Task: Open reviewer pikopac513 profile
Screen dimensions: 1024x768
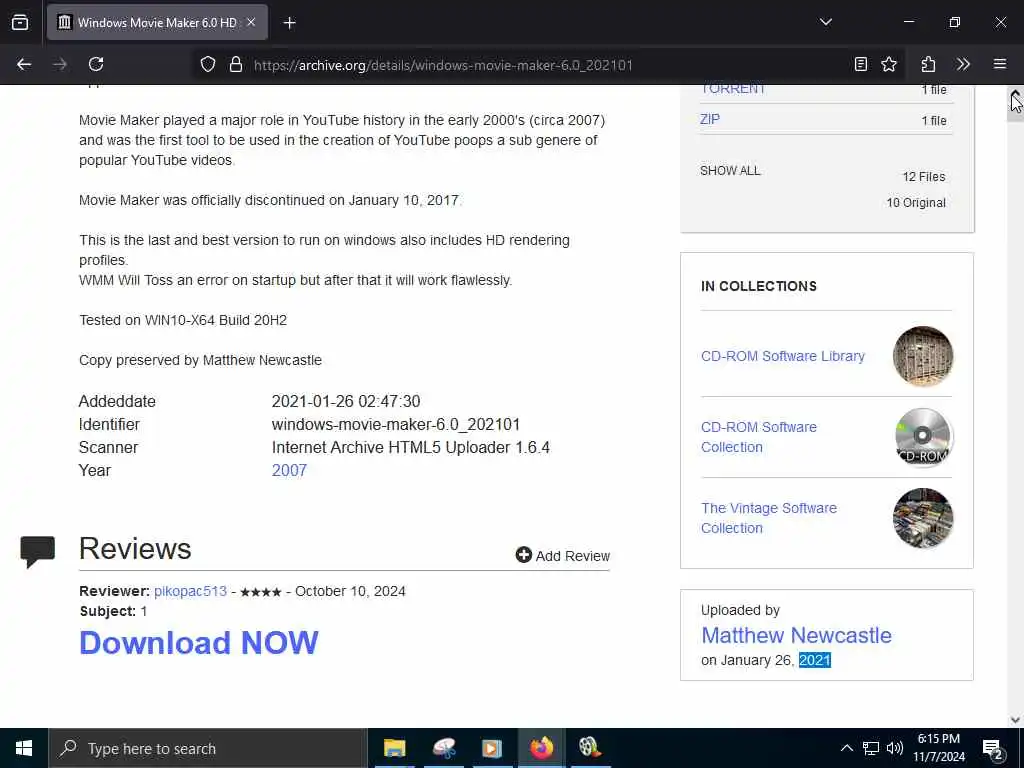Action: (x=190, y=591)
